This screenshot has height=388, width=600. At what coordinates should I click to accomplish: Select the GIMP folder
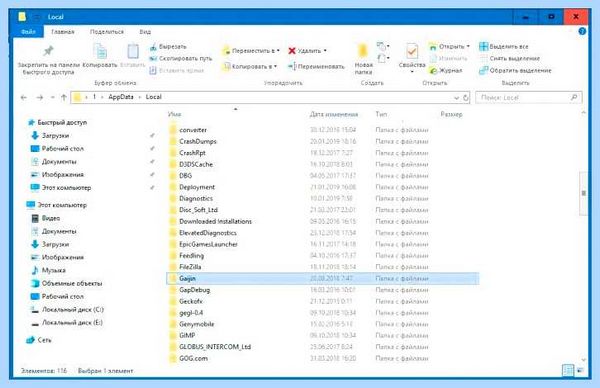click(187, 336)
